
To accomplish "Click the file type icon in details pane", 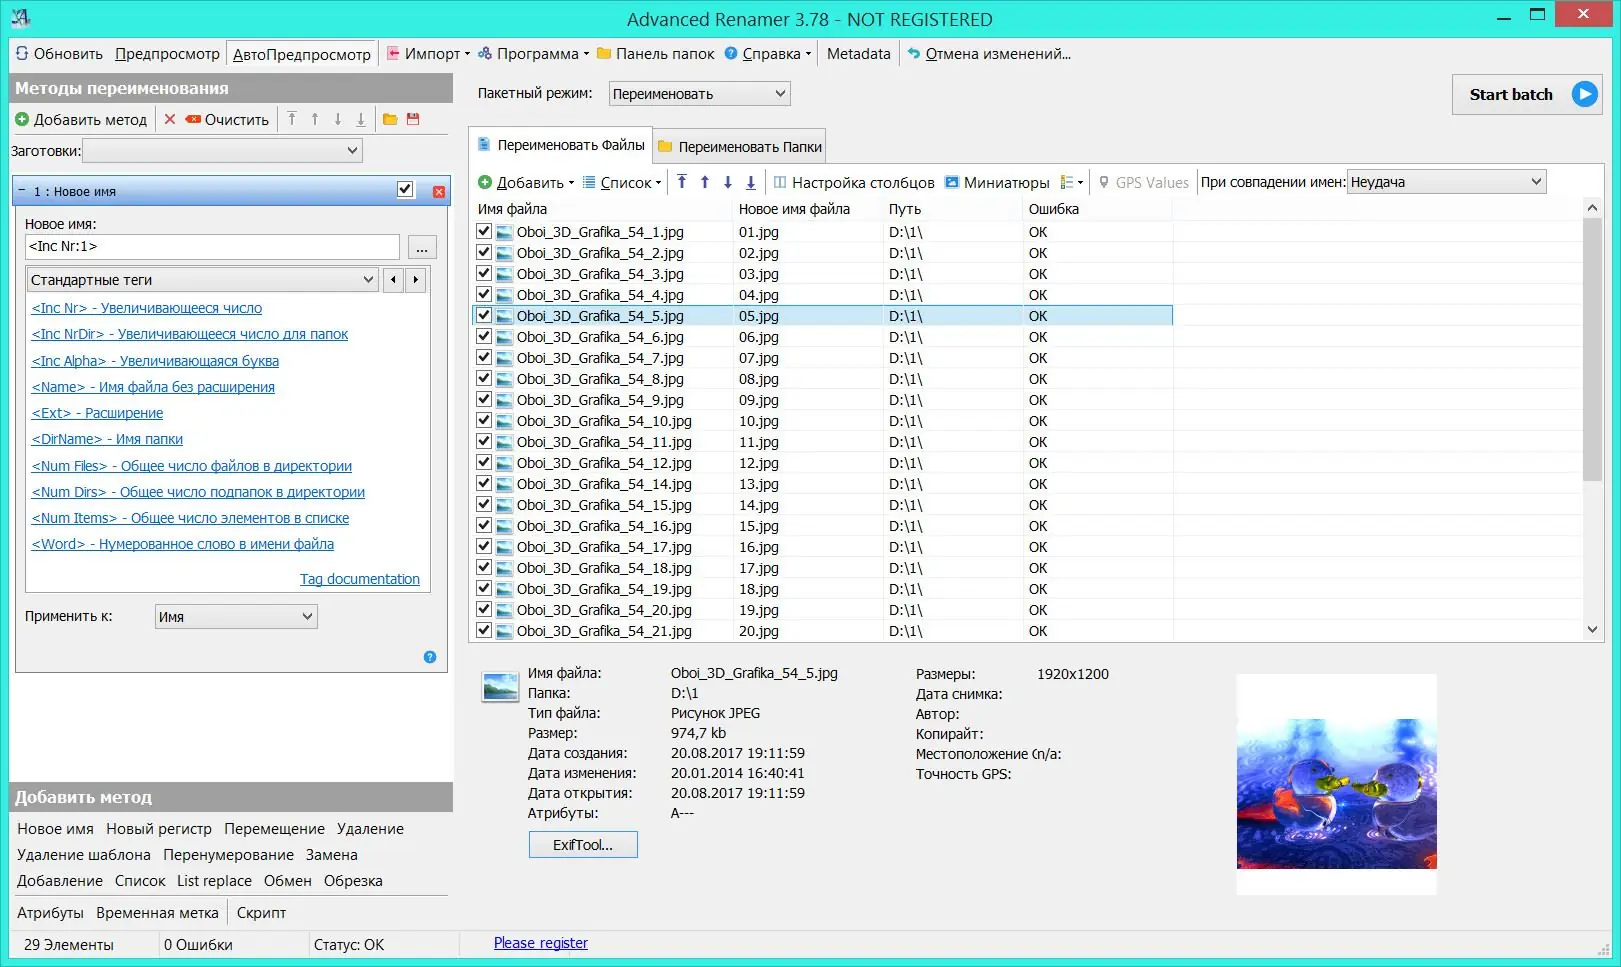I will coord(500,687).
